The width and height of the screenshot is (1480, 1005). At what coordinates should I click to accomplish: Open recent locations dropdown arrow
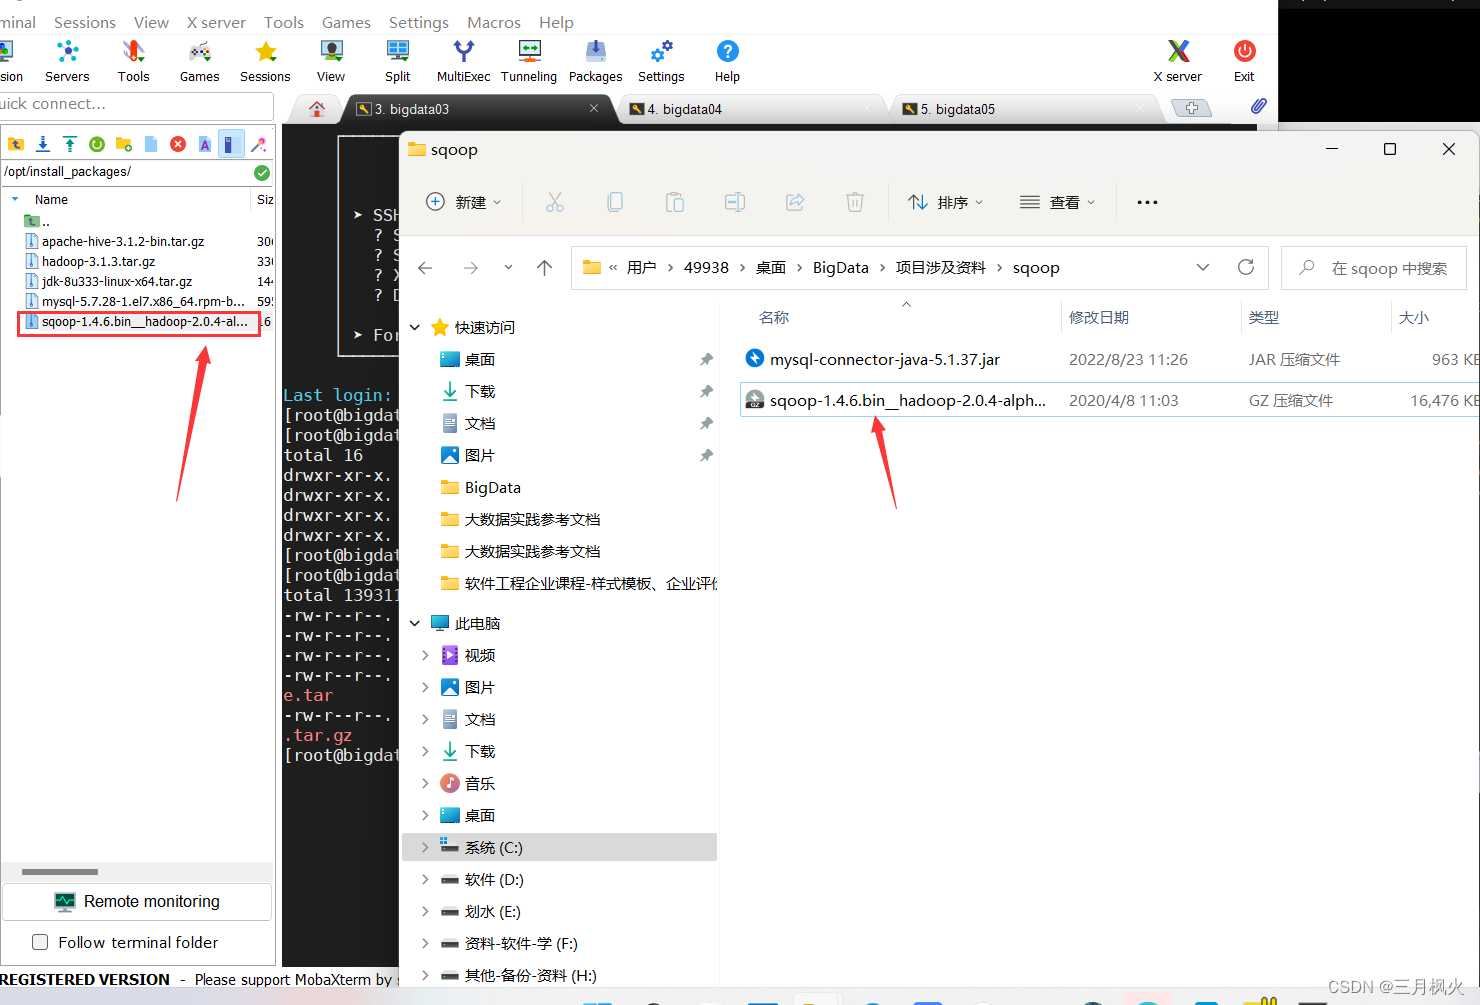click(508, 267)
